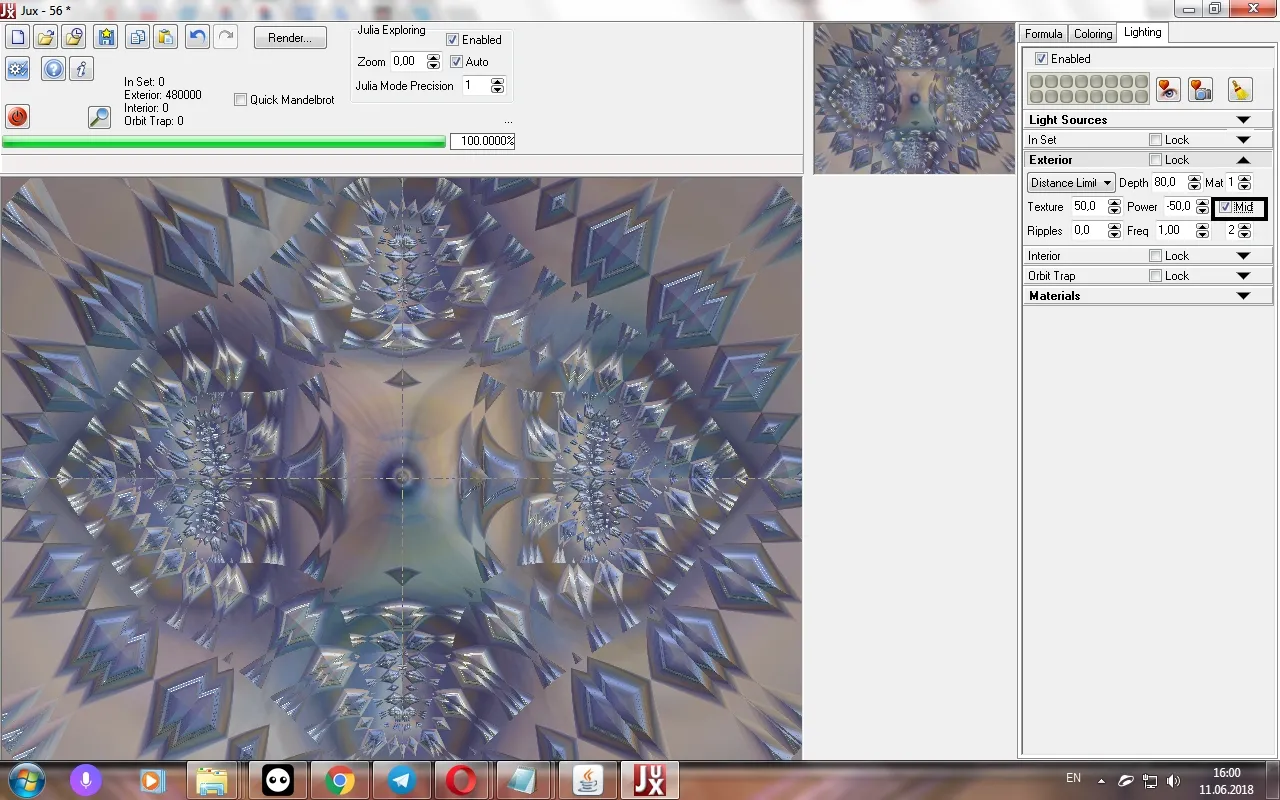Switch to the Coloring tab
Image resolution: width=1280 pixels, height=800 pixels.
point(1093,34)
